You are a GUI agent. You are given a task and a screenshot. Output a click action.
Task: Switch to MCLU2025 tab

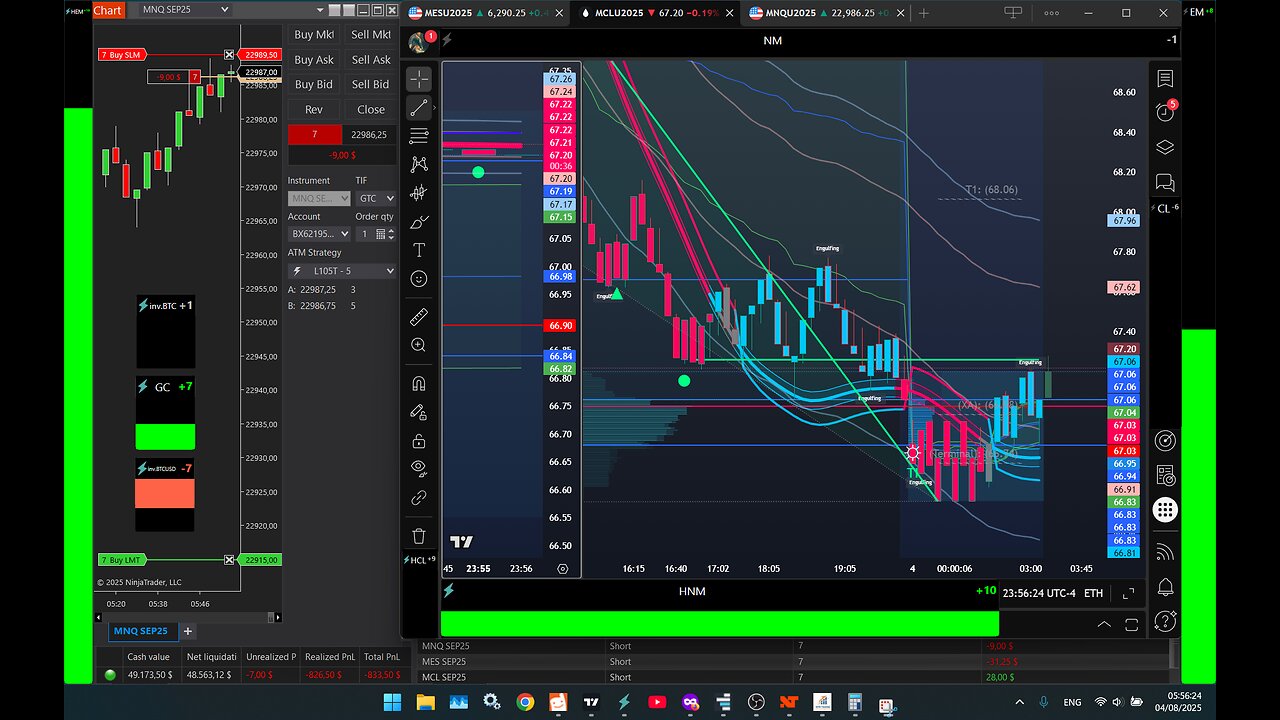click(658, 13)
